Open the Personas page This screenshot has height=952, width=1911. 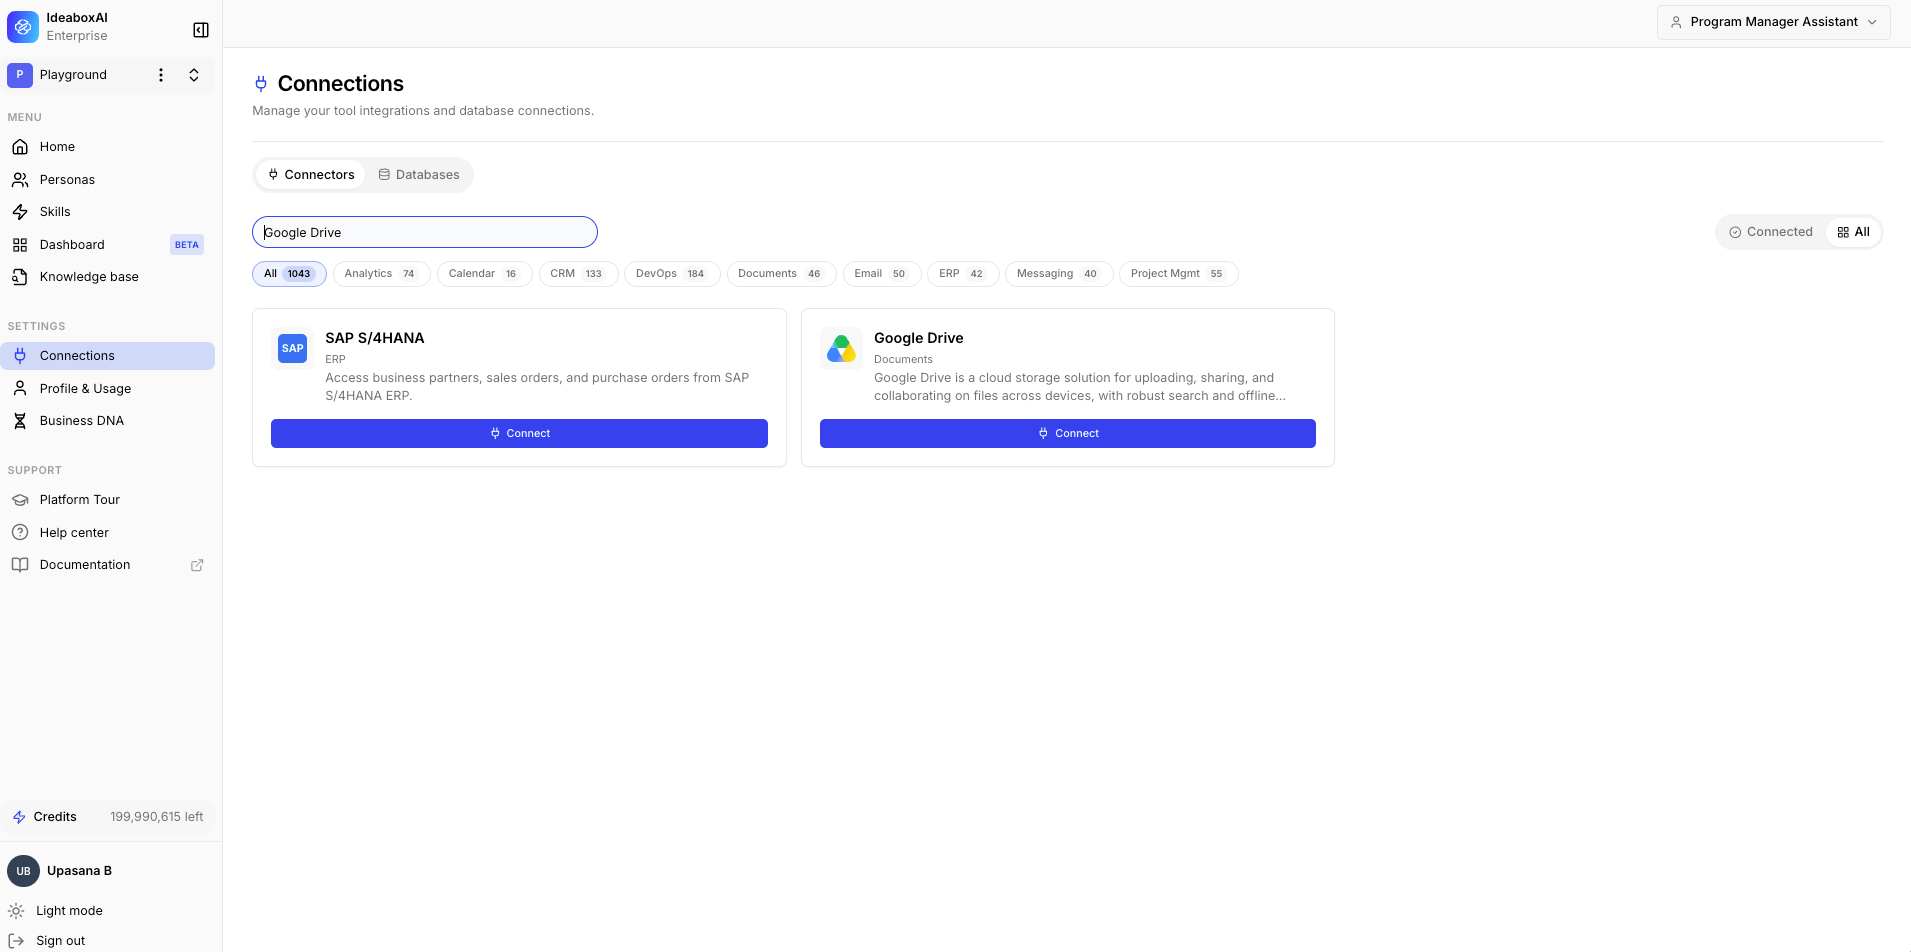click(x=108, y=180)
